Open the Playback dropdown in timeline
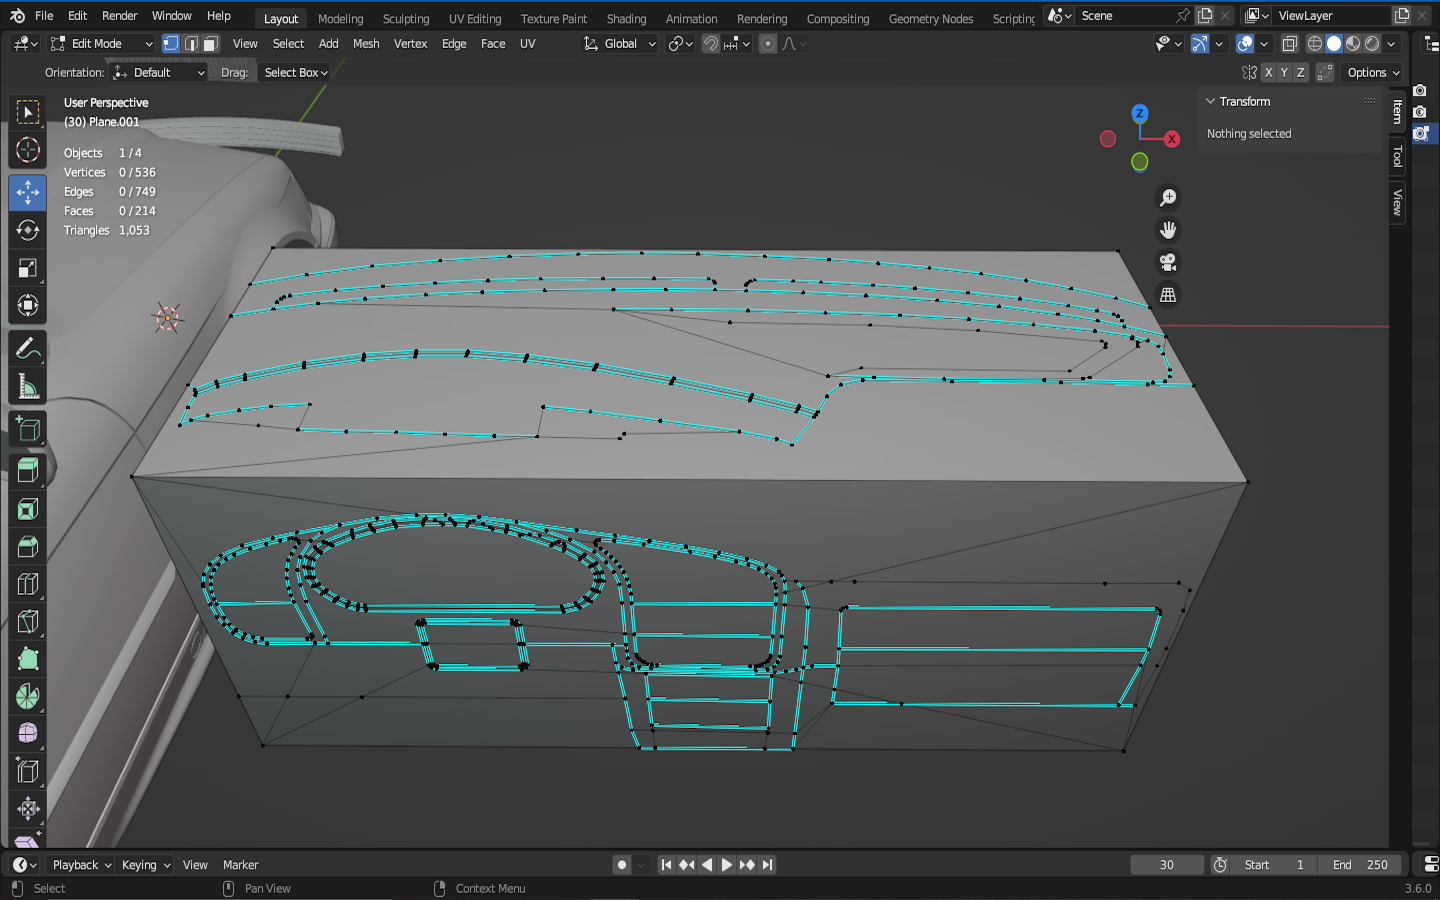 pos(81,865)
